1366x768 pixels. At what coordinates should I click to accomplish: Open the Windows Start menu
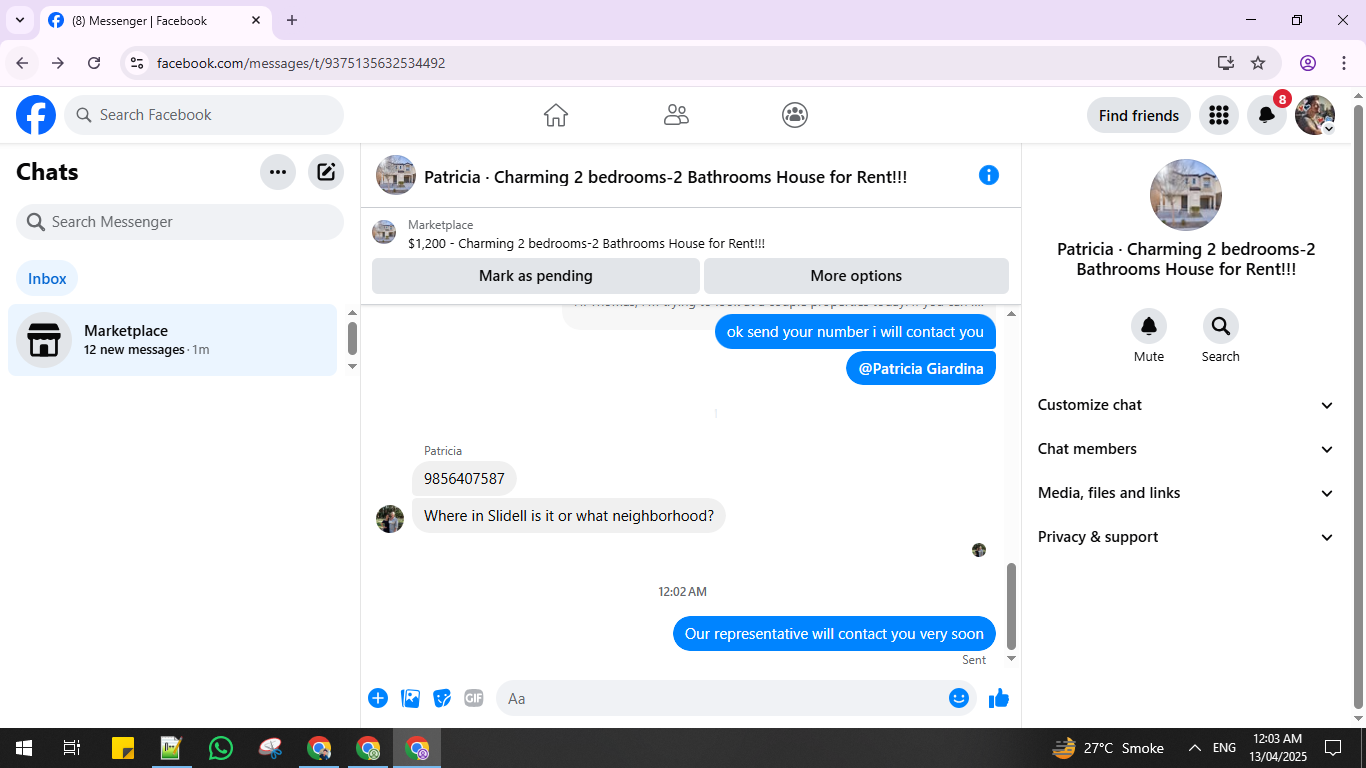point(24,748)
